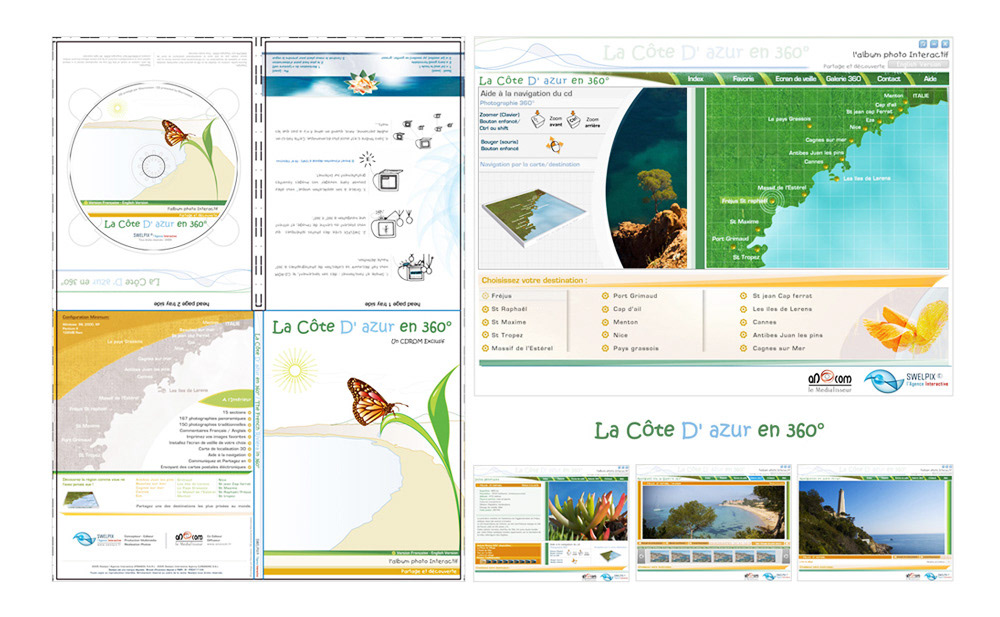Click the large green title below window
This screenshot has height=617, width=1000.
(709, 430)
